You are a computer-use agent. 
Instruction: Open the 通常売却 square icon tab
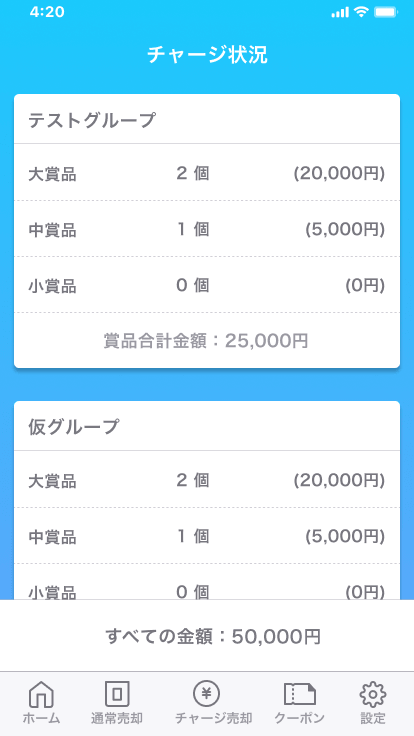117,694
